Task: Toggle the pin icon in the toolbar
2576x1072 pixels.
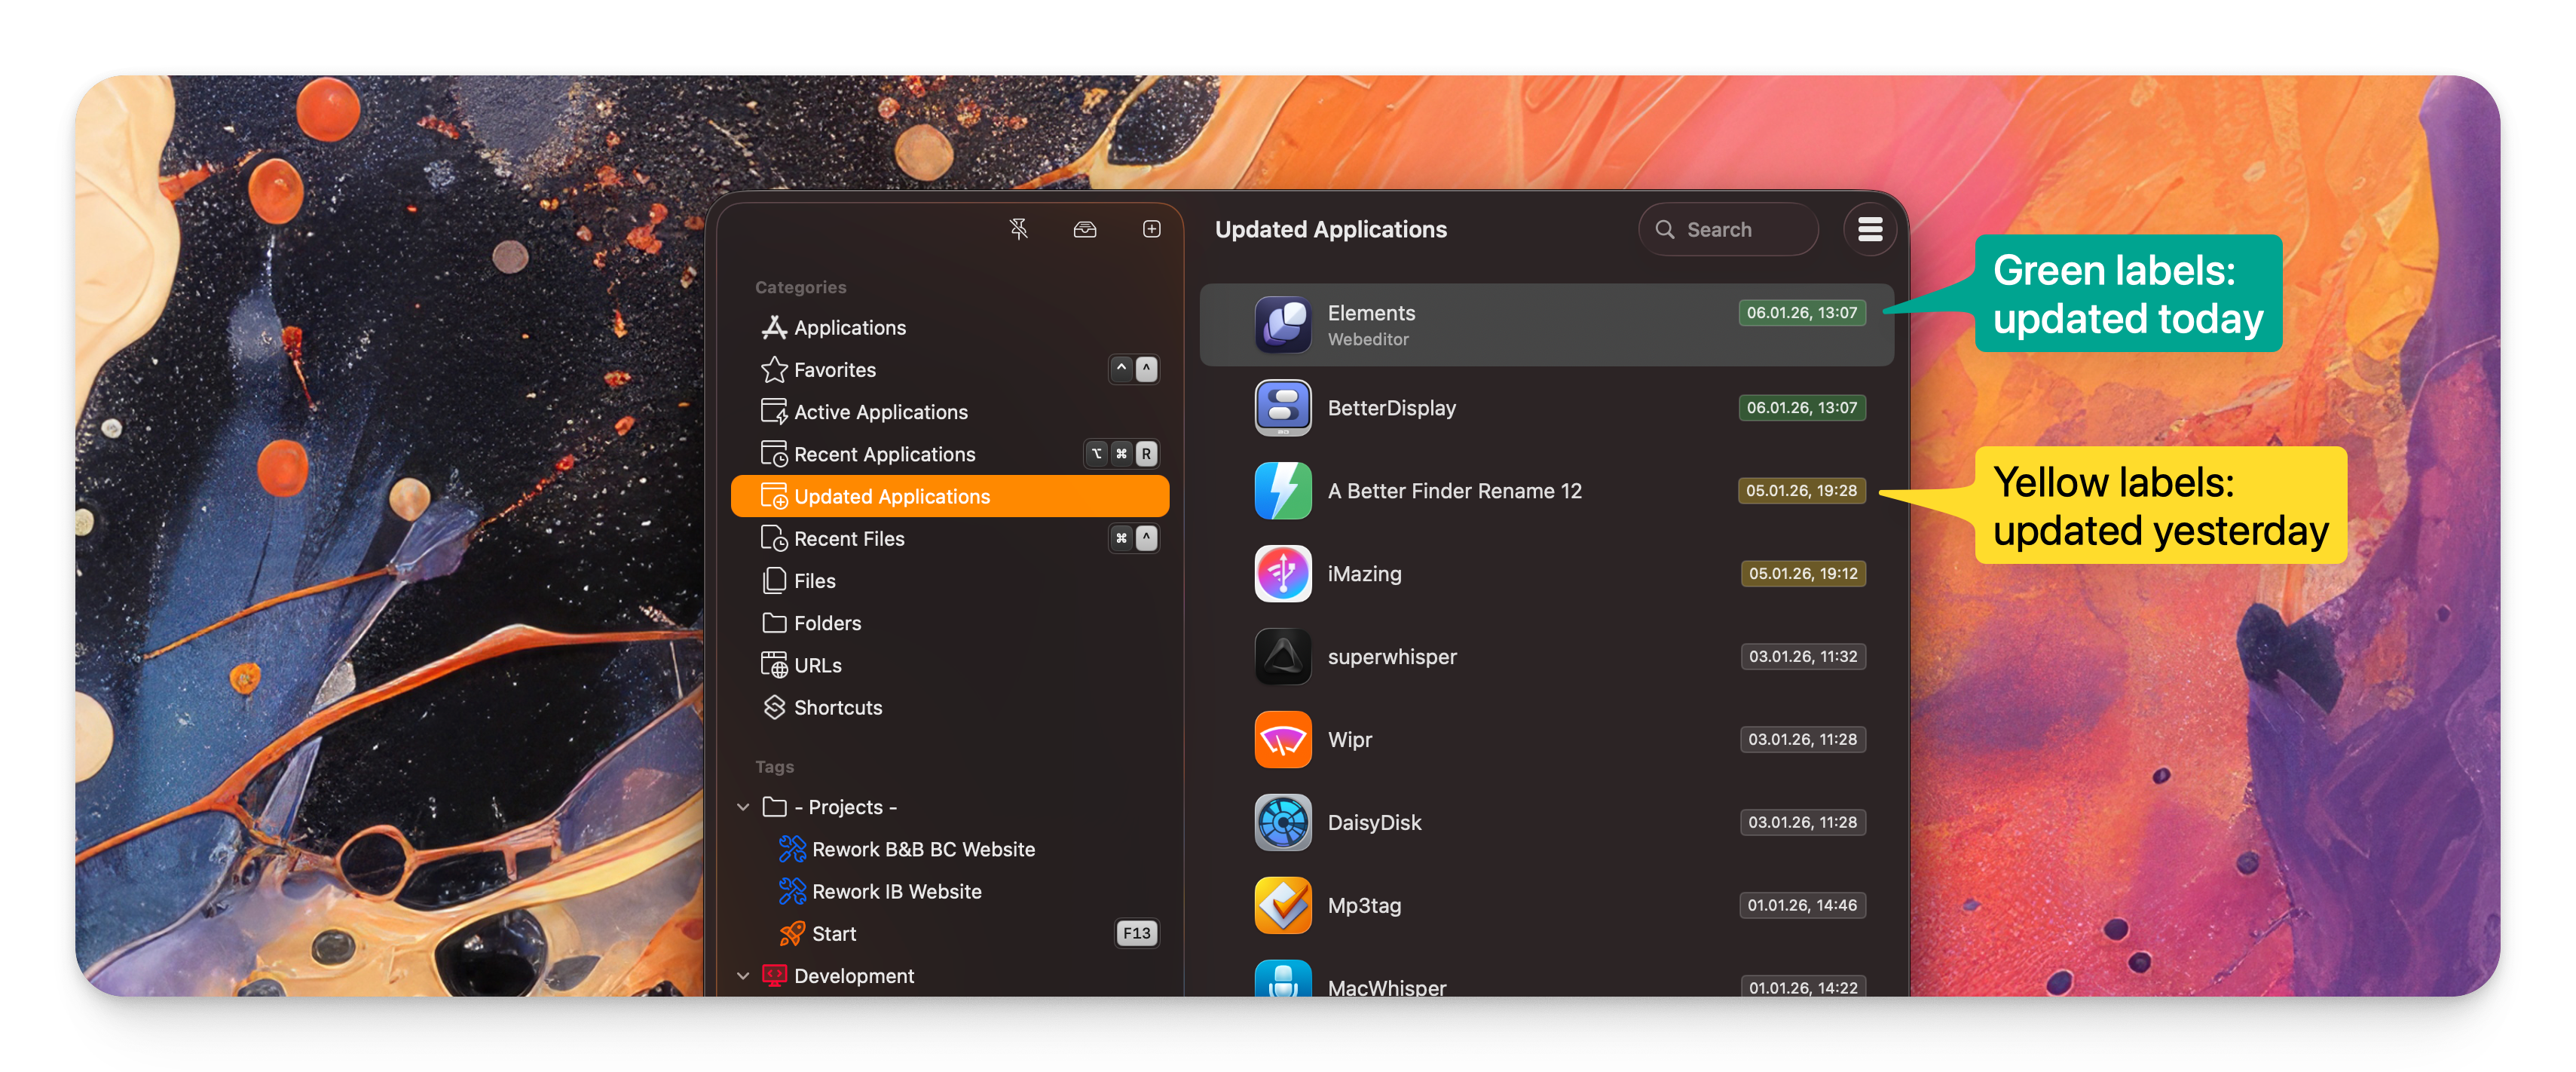Action: 1019,229
